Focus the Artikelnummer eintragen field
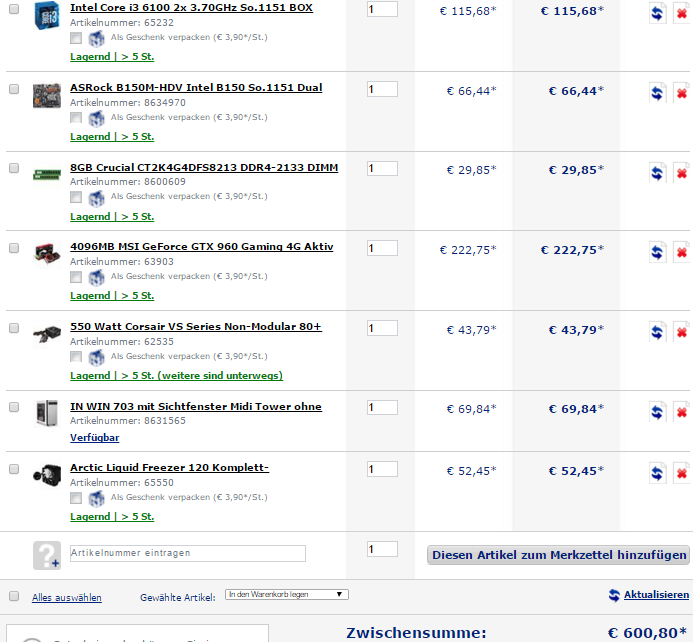The image size is (693, 642). click(188, 553)
